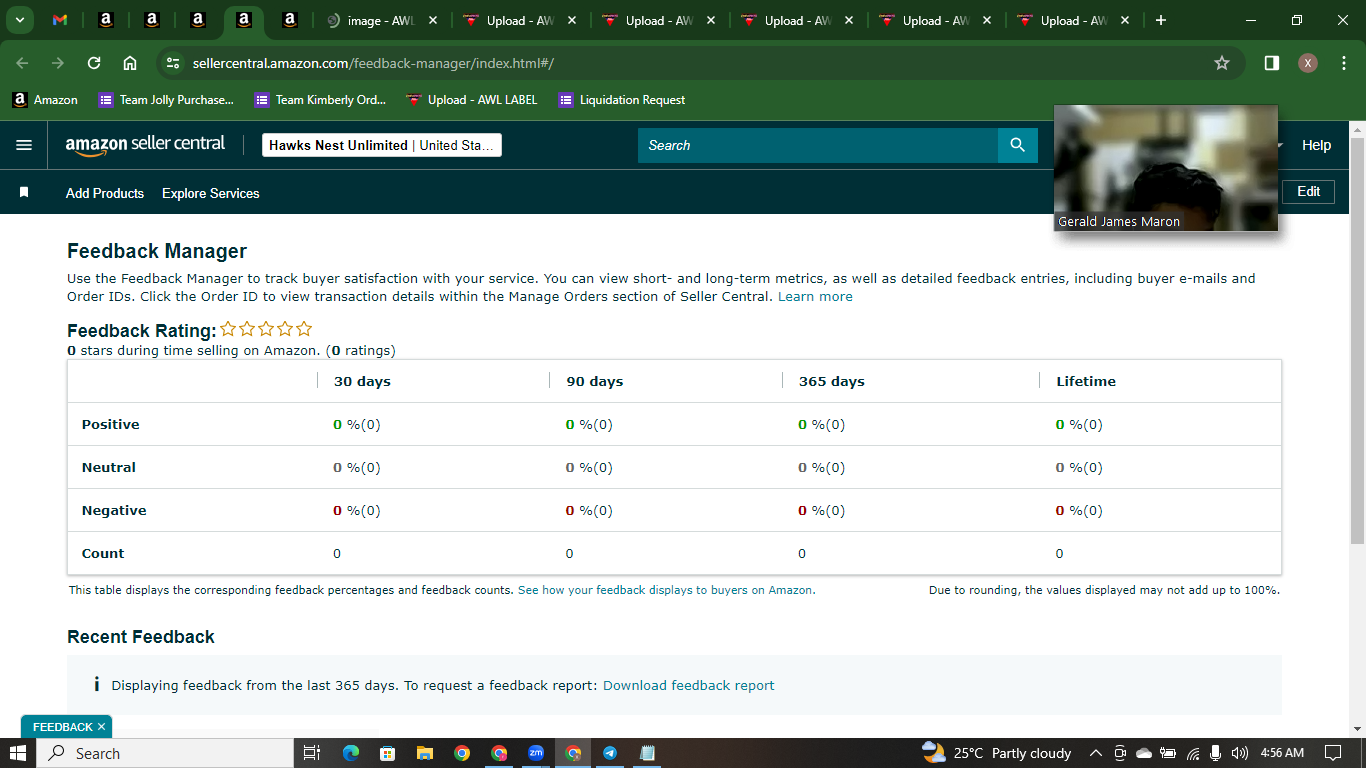Open Explore Services
Image resolution: width=1366 pixels, height=768 pixels.
211,193
